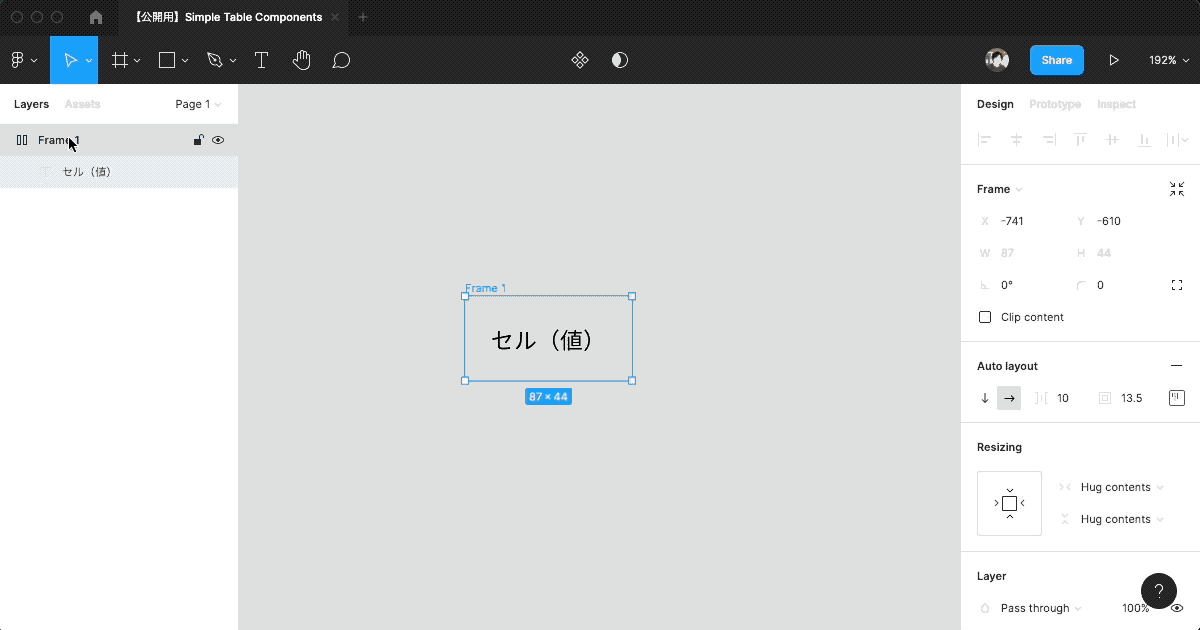
Task: Switch to the Prototype tab
Action: click(1054, 104)
